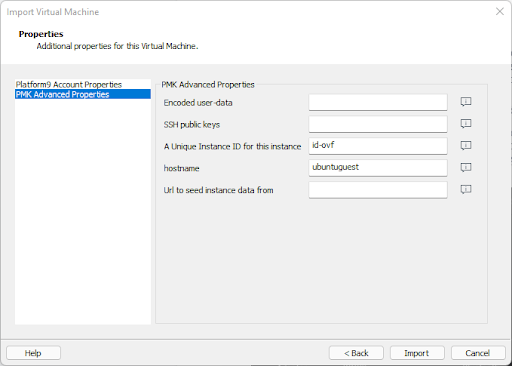Select PMK Advanced Properties category
This screenshot has height=366, width=512.
[x=83, y=94]
